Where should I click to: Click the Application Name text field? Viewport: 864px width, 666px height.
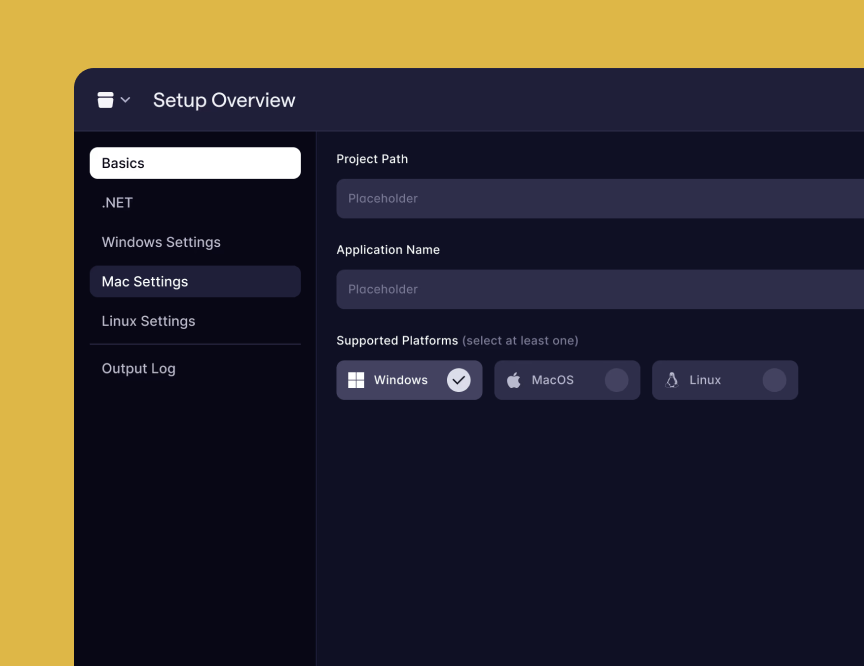600,289
